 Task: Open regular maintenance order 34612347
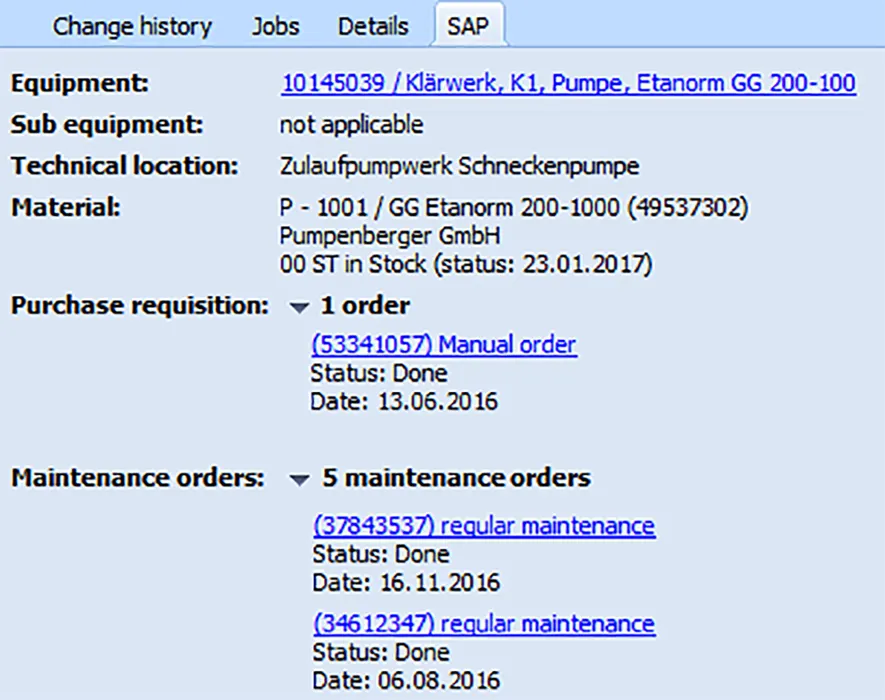[483, 625]
